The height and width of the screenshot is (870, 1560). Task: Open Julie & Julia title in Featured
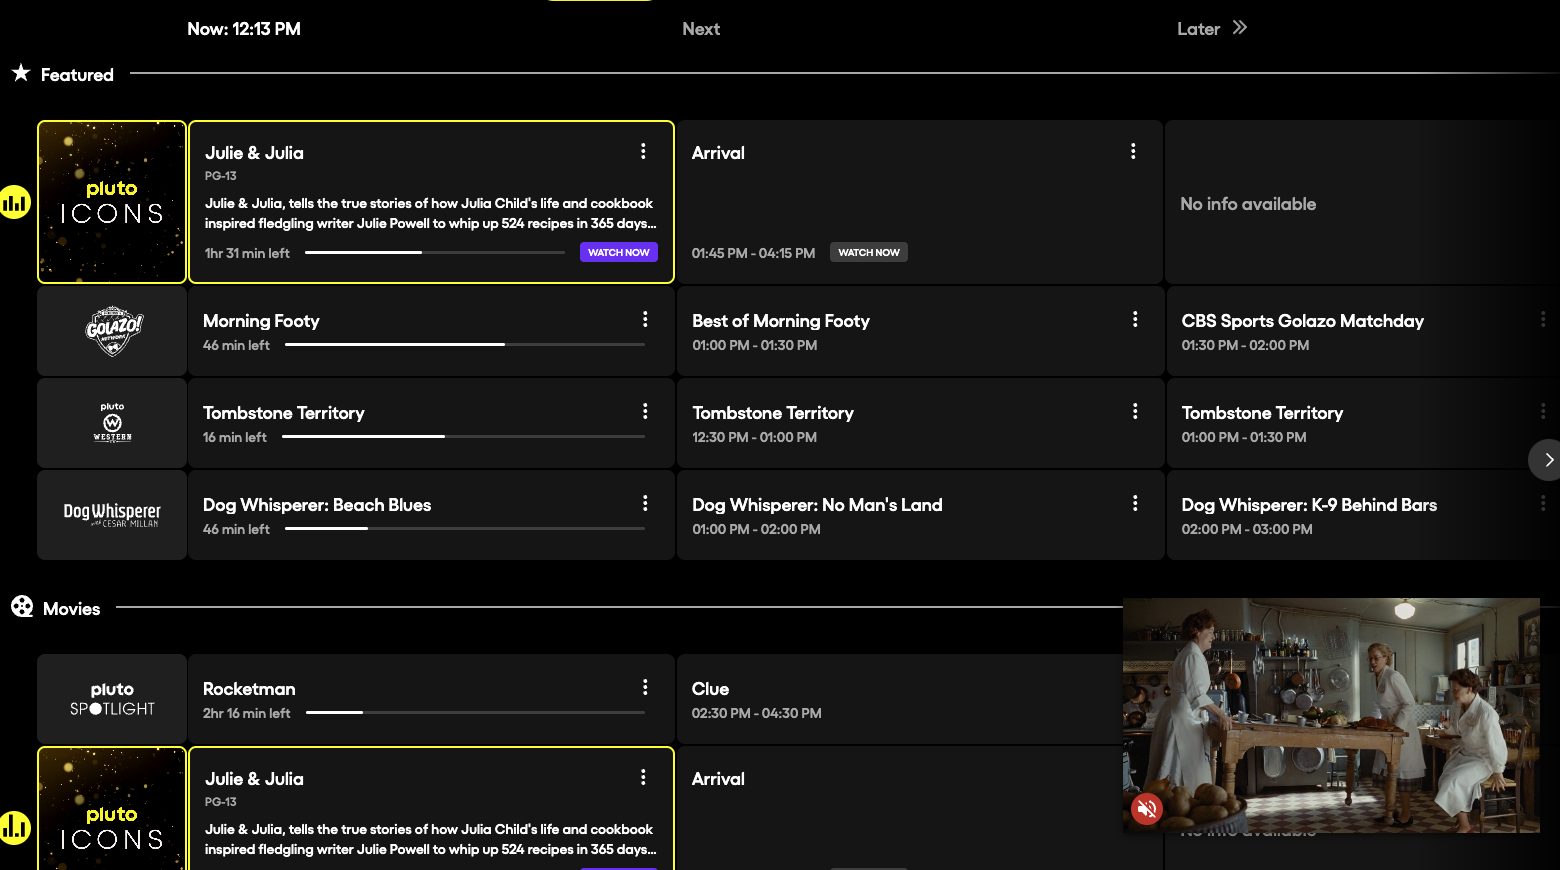254,153
